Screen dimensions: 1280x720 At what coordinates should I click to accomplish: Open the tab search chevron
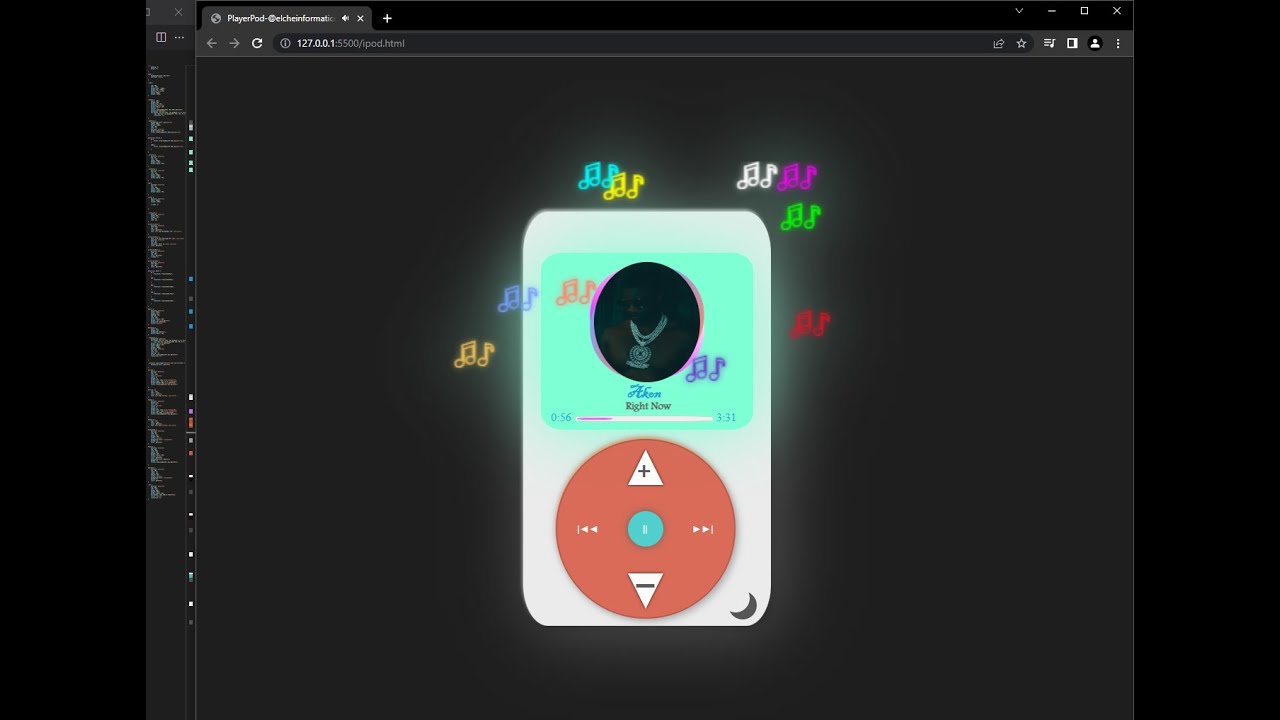point(1019,11)
